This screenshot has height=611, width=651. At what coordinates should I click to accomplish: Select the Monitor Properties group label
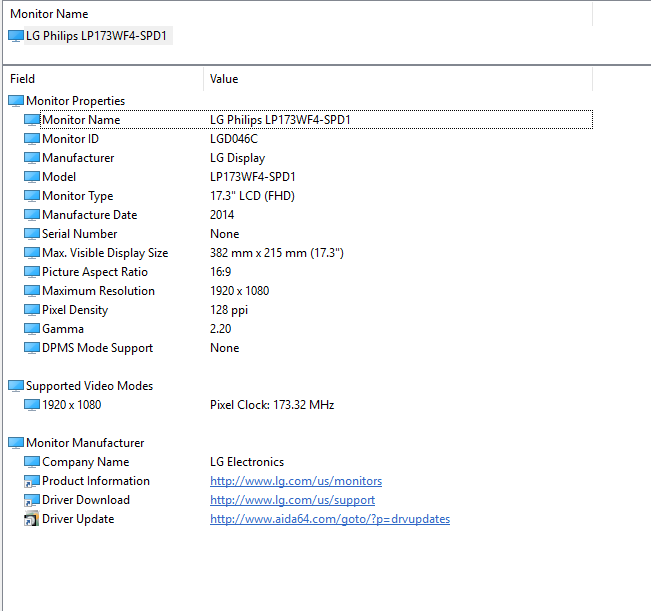pos(76,101)
